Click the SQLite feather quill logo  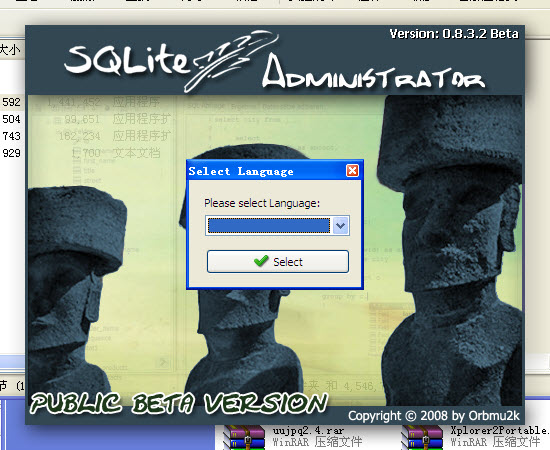point(232,61)
